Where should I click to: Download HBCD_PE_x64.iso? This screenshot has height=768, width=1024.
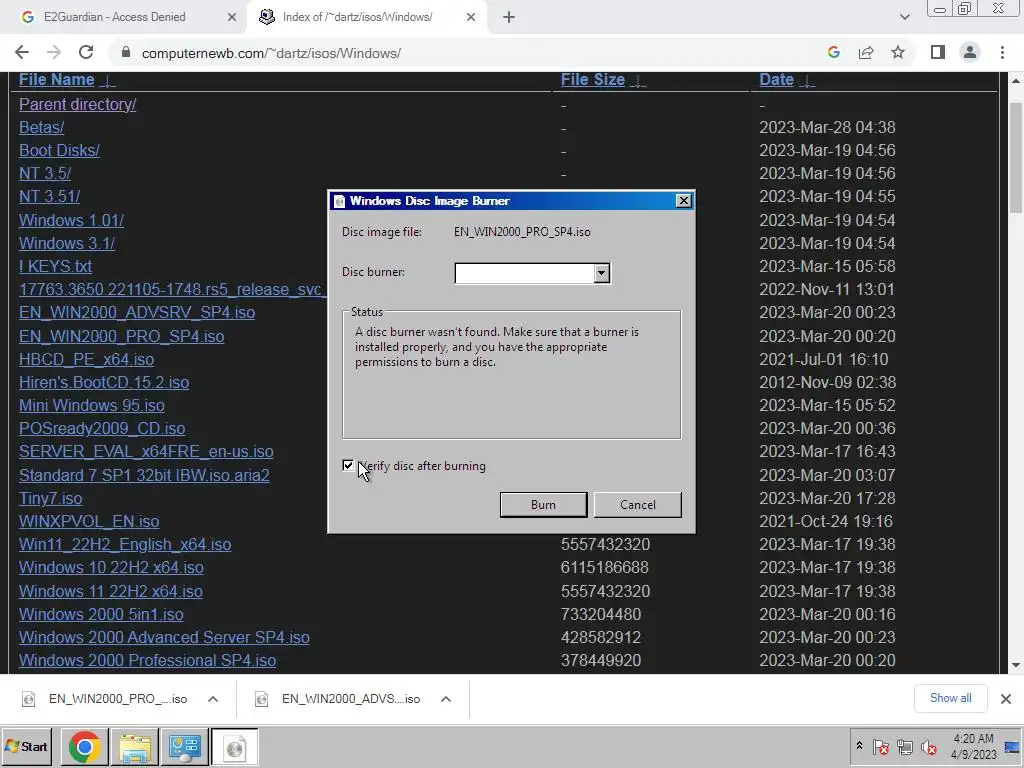coord(86,359)
